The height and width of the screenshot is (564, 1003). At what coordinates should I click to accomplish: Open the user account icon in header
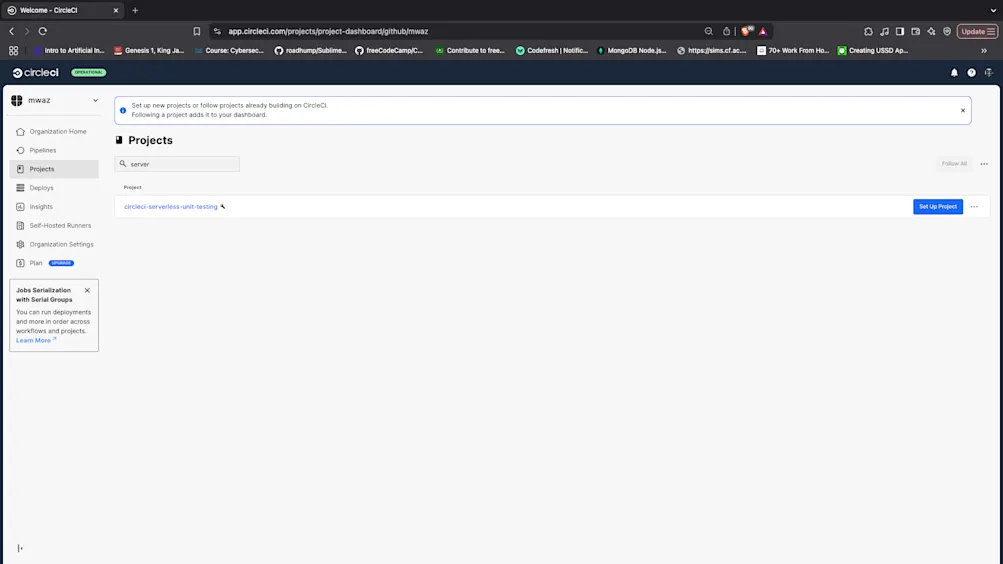988,73
